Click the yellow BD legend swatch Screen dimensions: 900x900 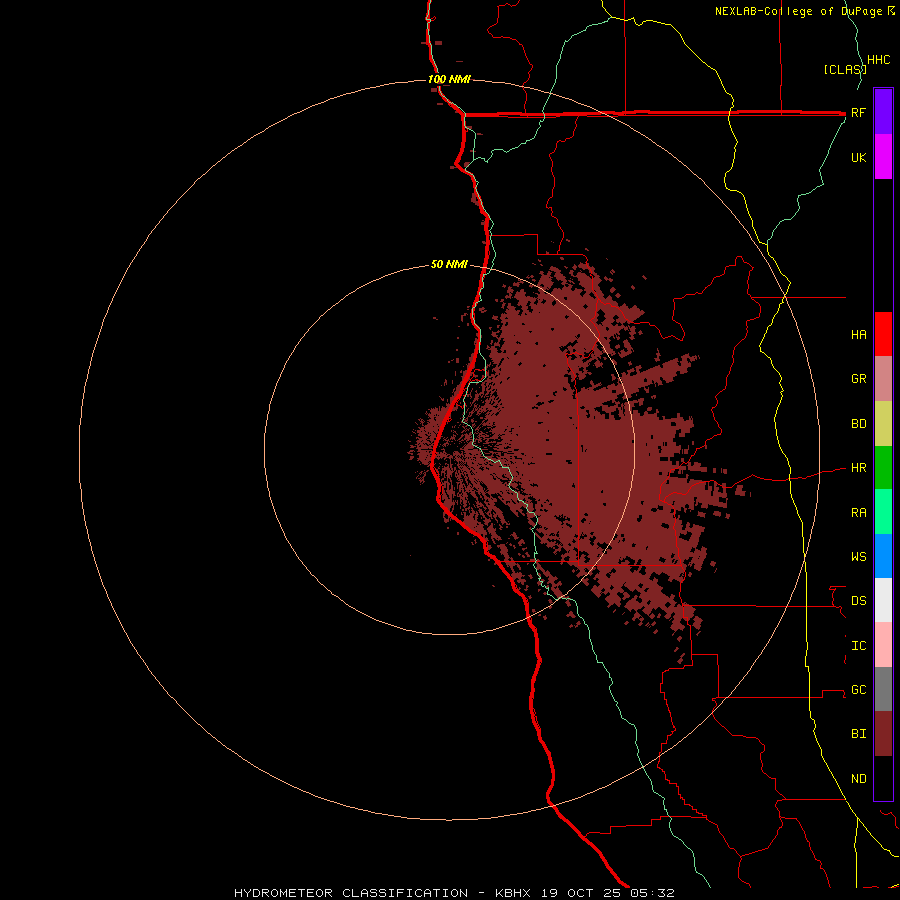883,424
